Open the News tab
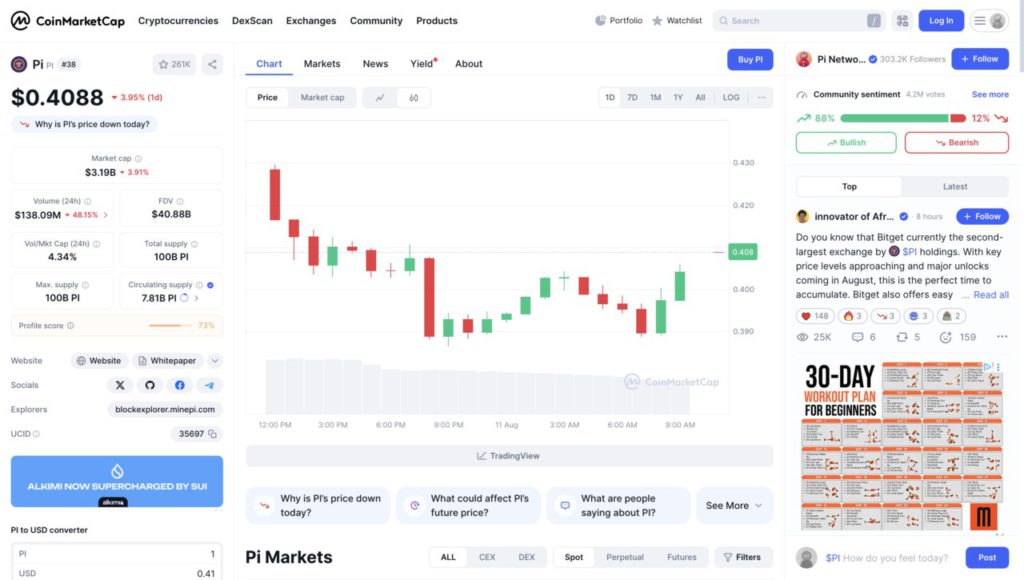 375,64
